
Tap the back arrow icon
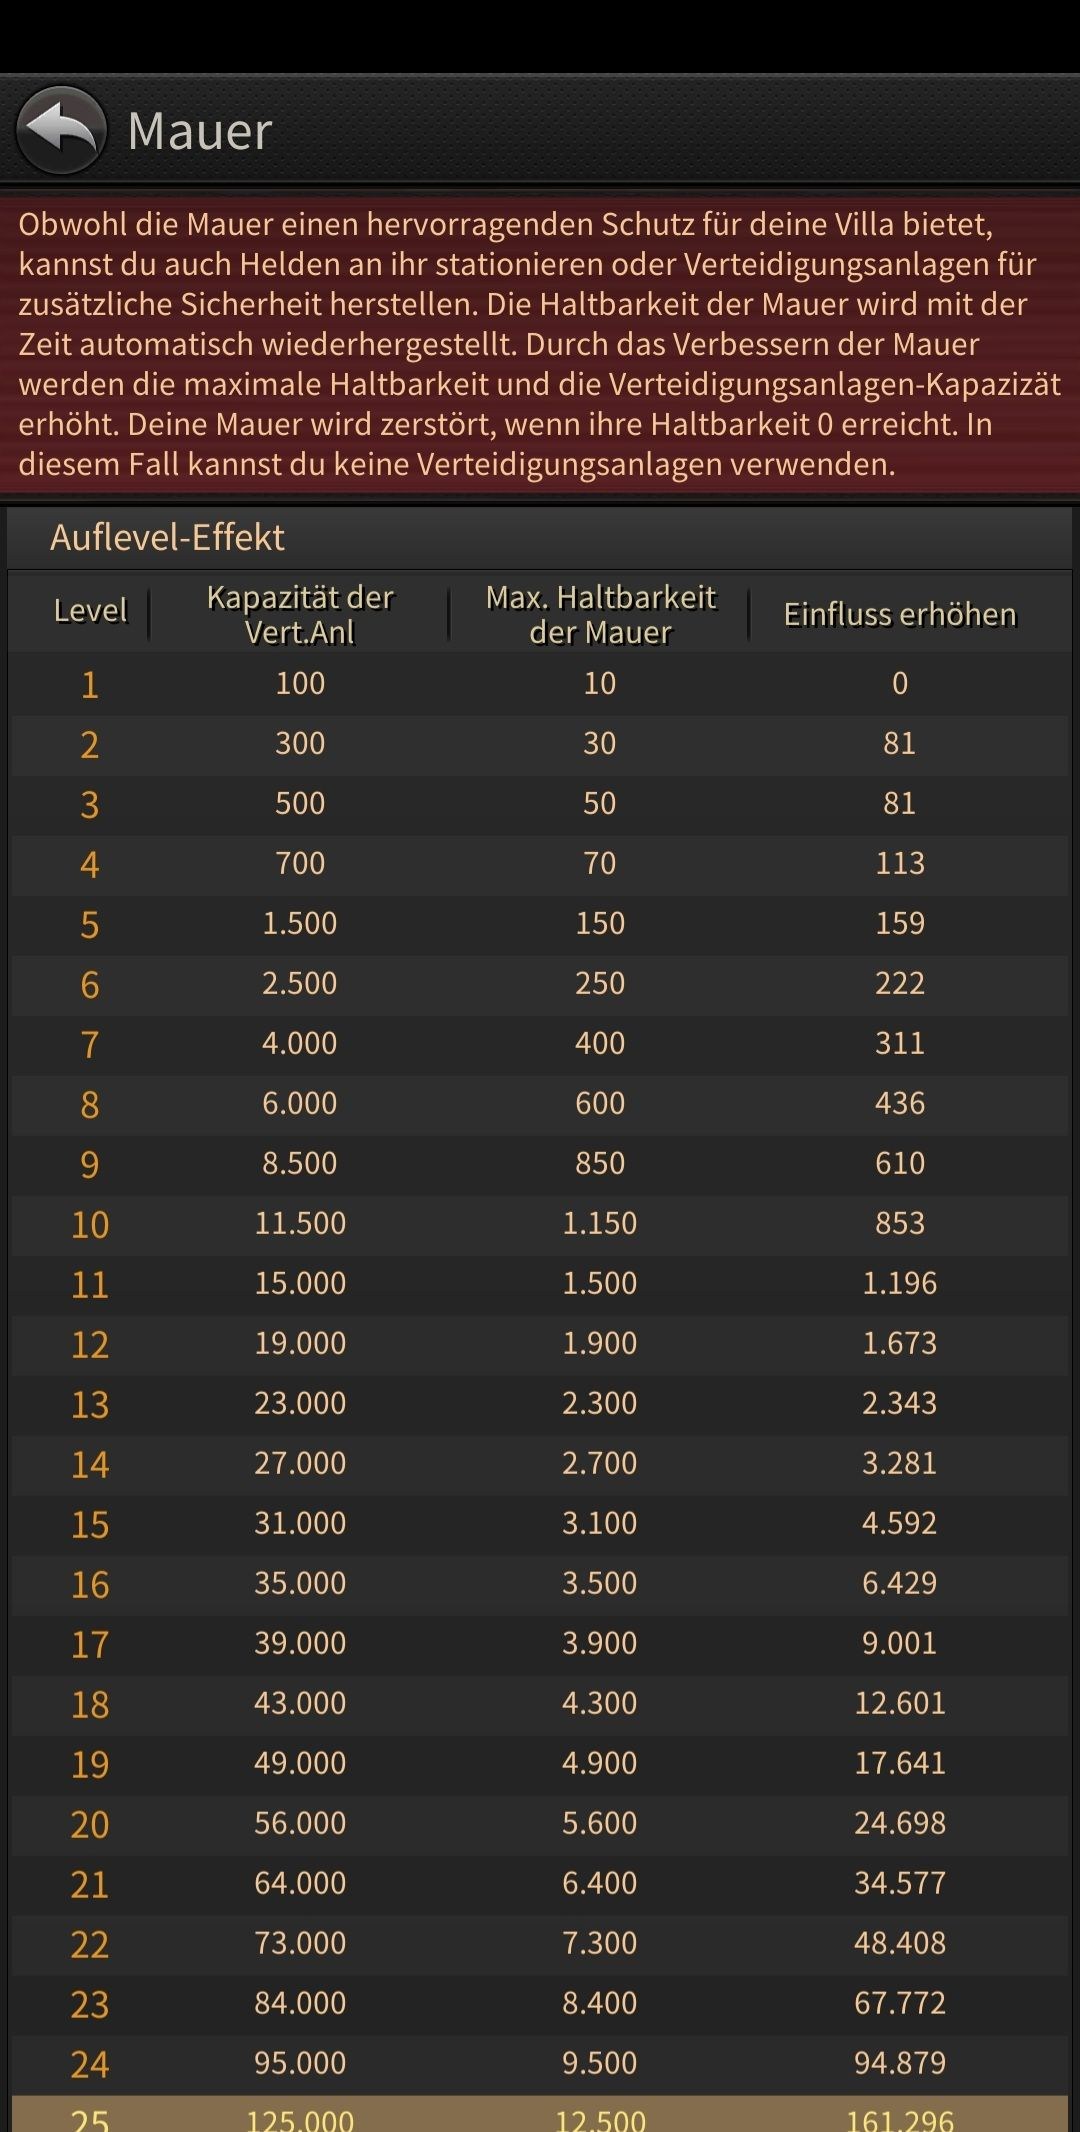[61, 130]
